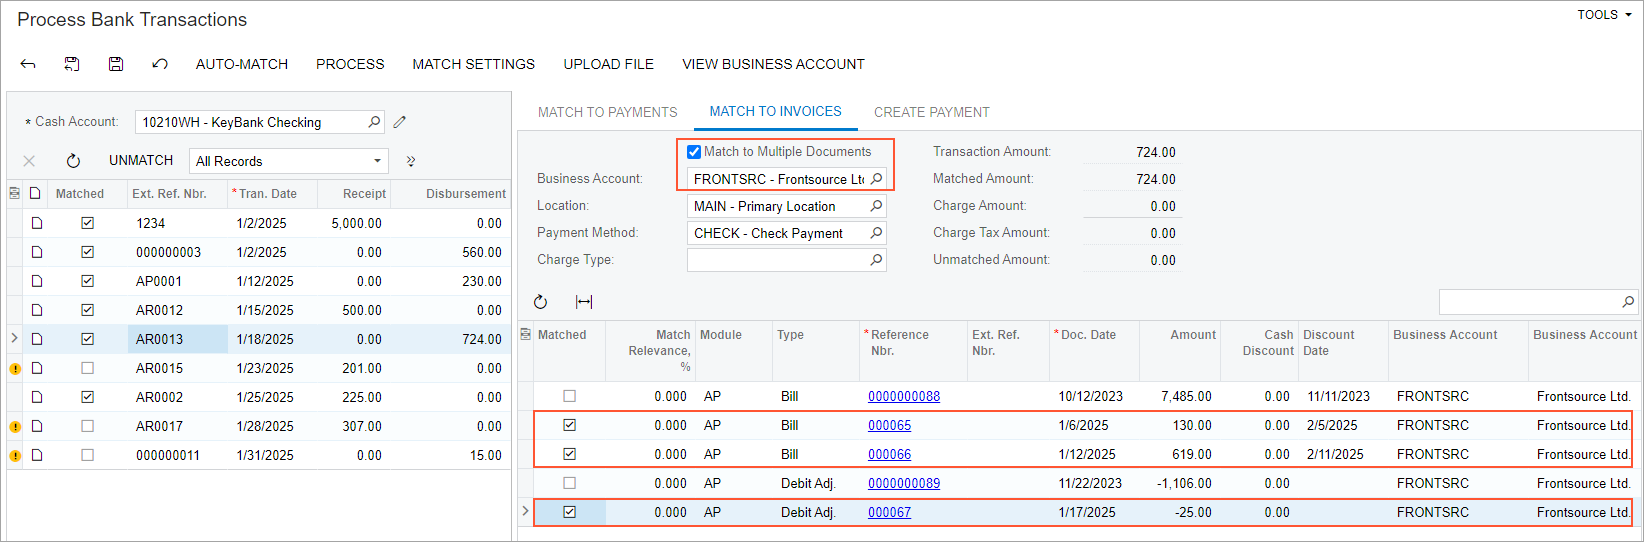The width and height of the screenshot is (1644, 542).
Task: Open the Business Account lookup magnifier
Action: [876, 179]
